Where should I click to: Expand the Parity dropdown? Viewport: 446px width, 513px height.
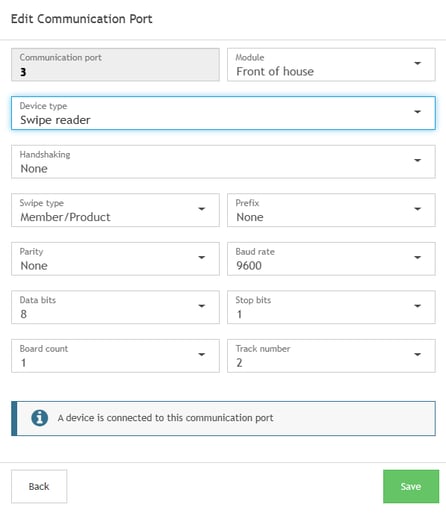(x=115, y=259)
